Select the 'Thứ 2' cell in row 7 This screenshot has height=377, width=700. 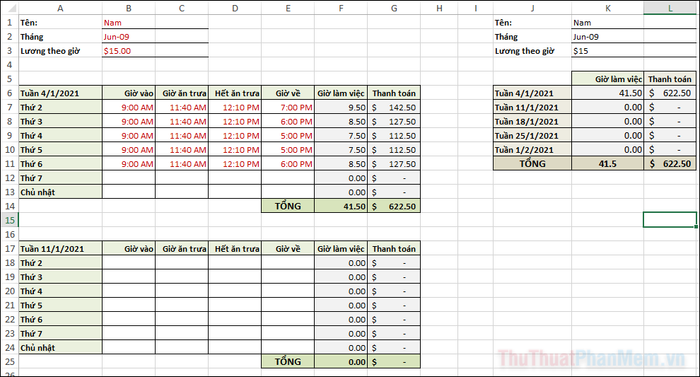pyautogui.click(x=60, y=107)
